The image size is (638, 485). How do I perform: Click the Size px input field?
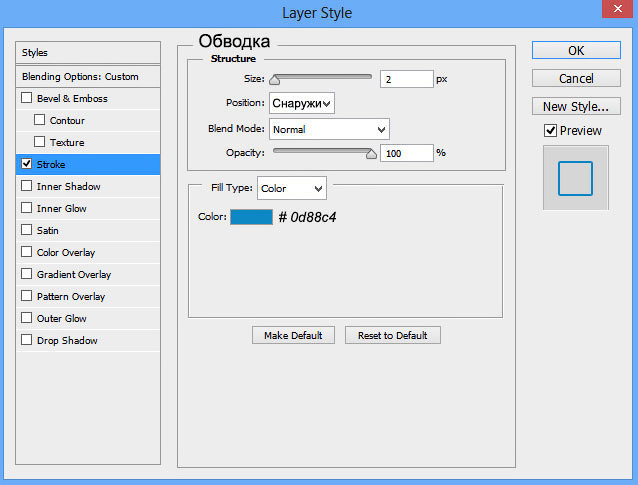[406, 79]
